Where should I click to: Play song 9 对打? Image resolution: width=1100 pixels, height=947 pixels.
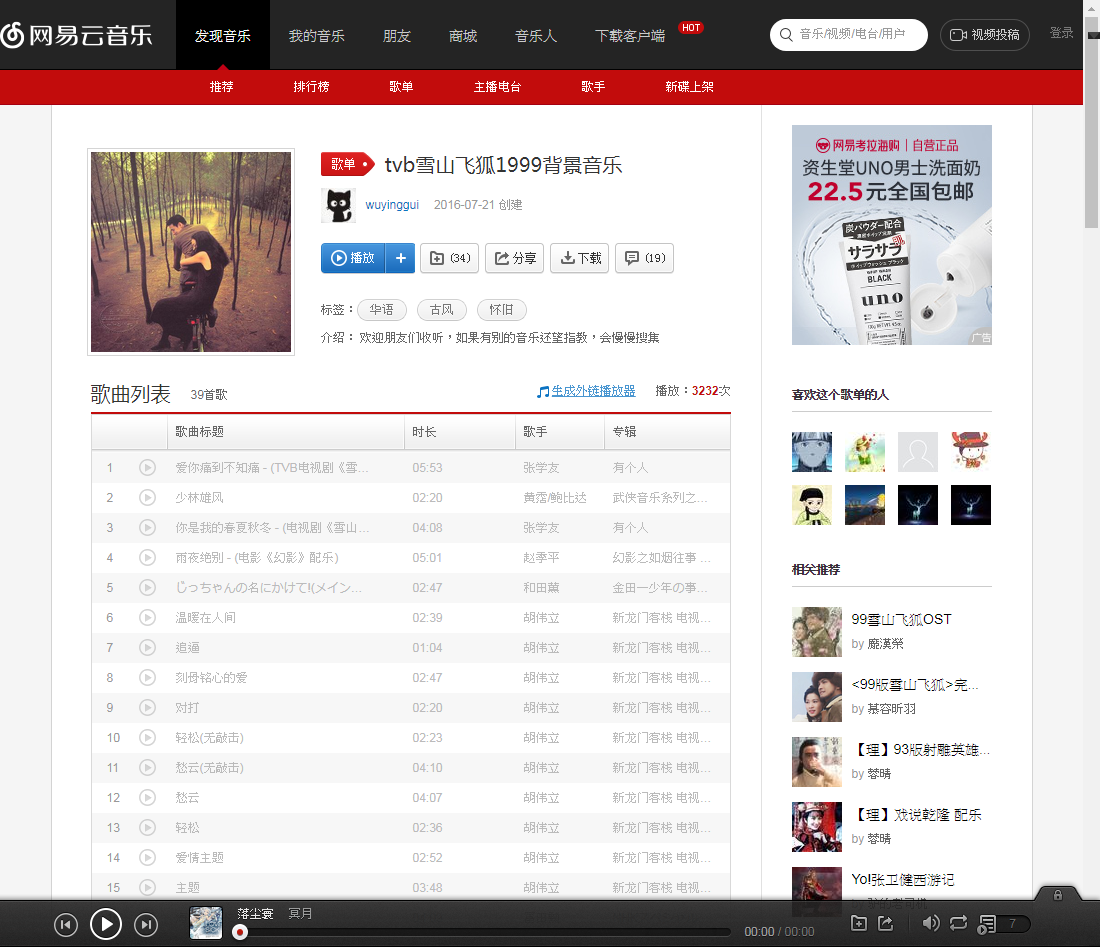[x=147, y=708]
